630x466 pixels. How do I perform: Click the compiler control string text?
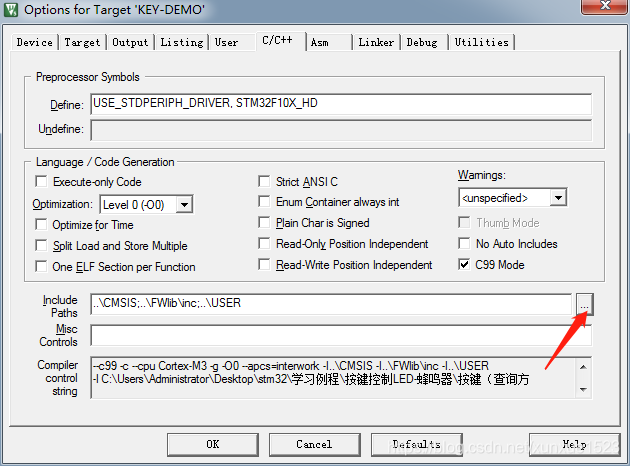(333, 378)
